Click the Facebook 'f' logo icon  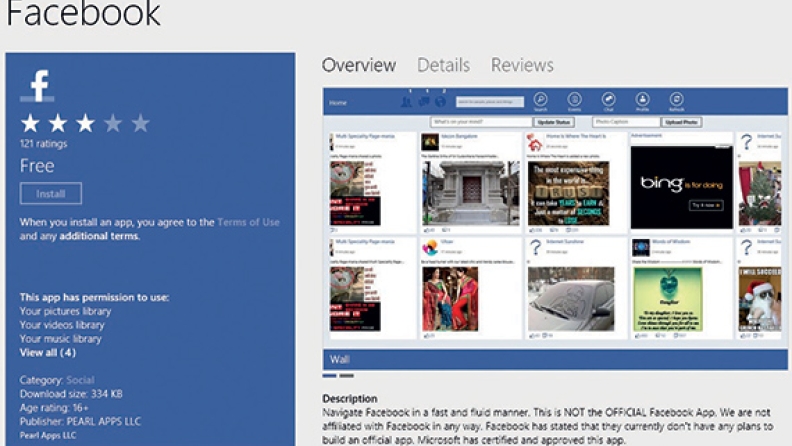[37, 86]
